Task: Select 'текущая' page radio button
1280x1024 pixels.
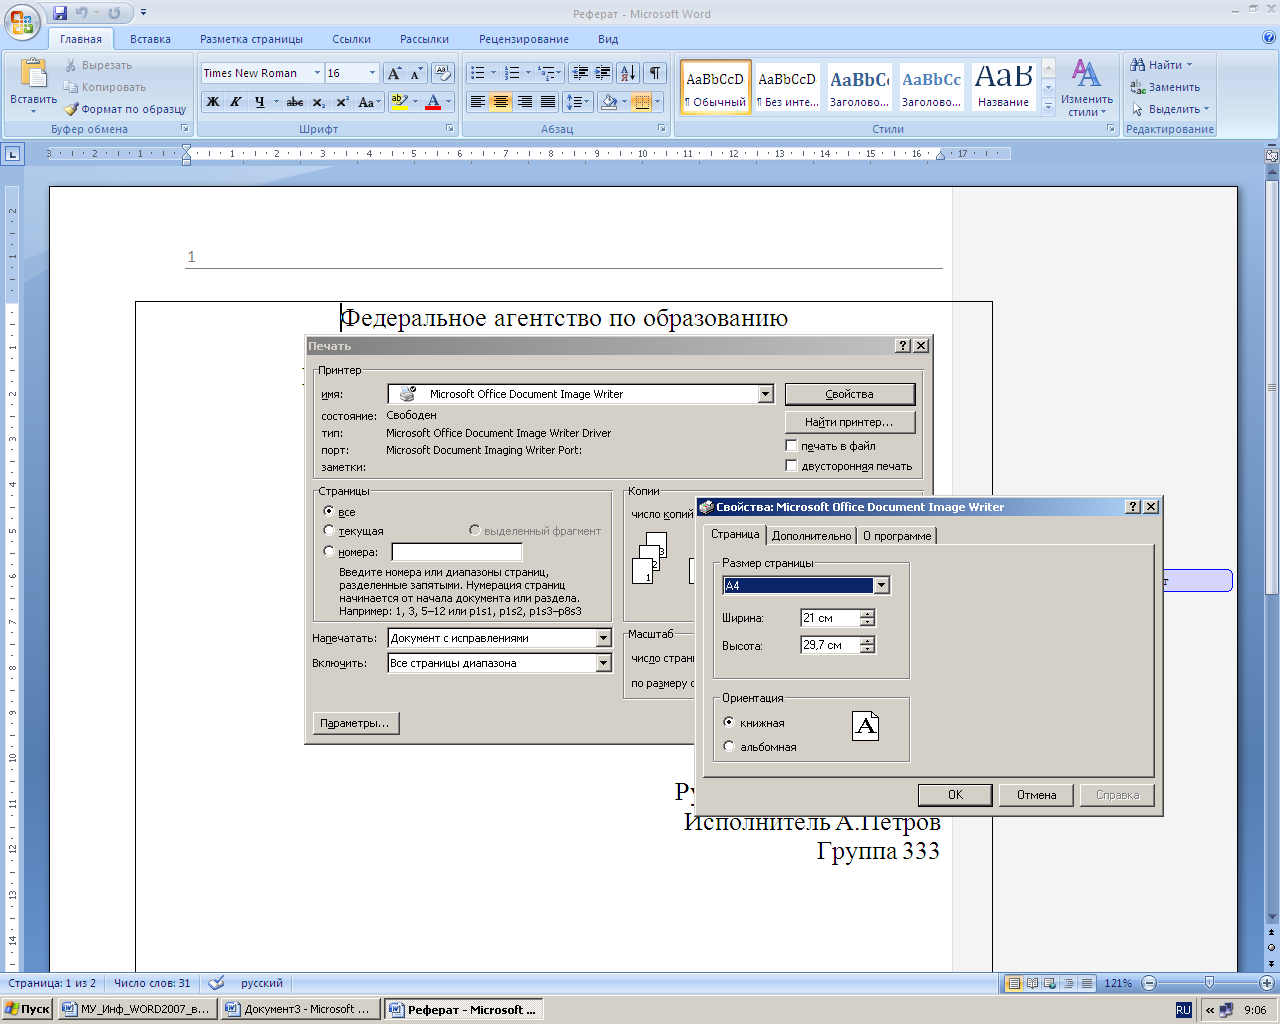Action: click(329, 531)
